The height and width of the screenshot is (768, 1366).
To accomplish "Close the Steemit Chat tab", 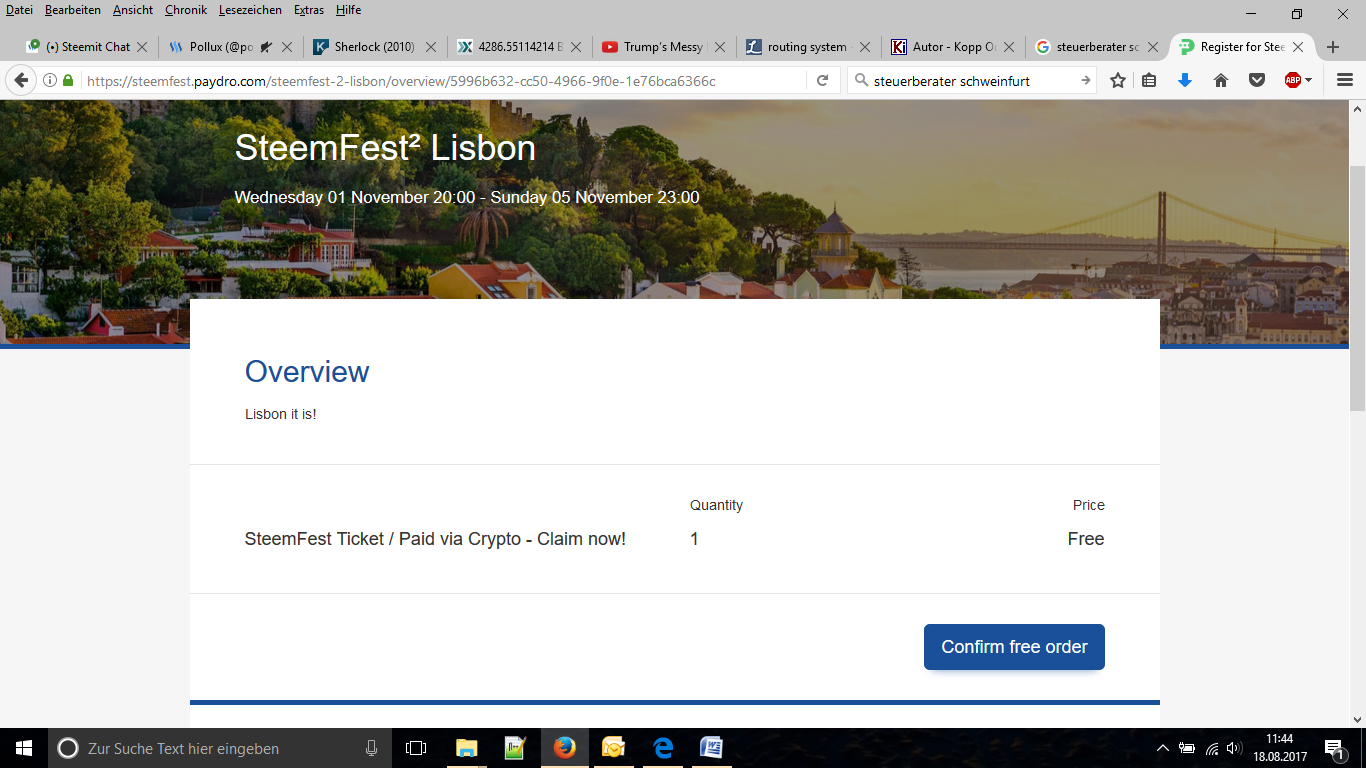I will [142, 47].
